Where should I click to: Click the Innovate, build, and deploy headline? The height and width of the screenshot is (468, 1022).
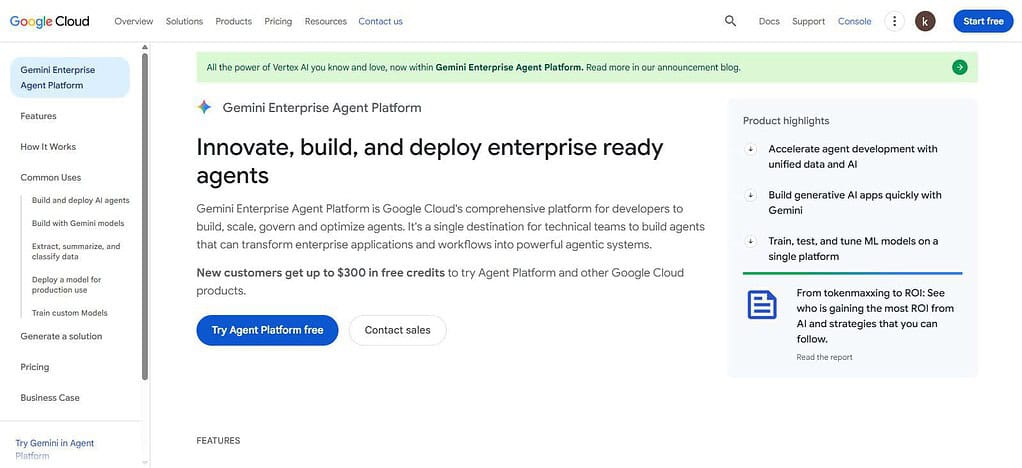pyautogui.click(x=430, y=161)
